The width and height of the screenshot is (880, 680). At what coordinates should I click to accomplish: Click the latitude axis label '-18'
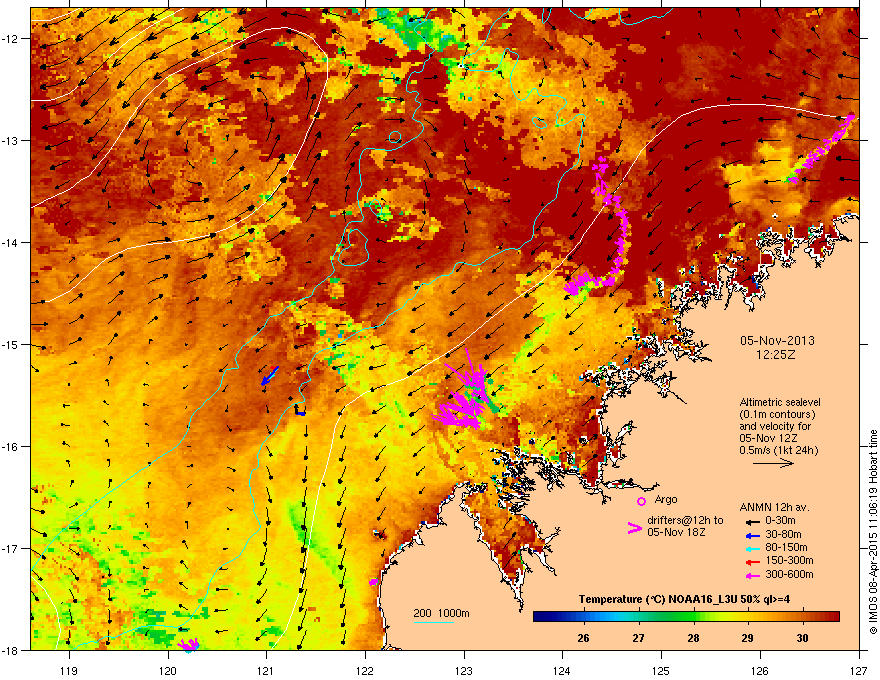(x=10, y=650)
